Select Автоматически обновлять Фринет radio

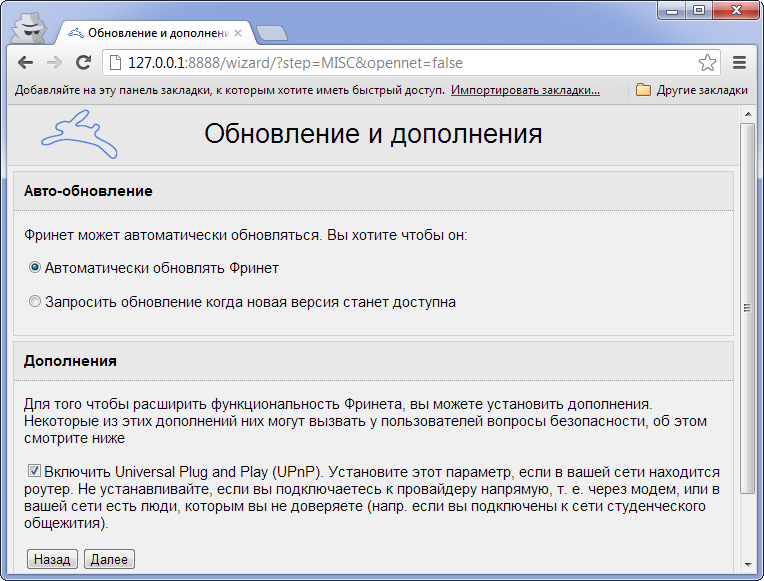coord(35,268)
